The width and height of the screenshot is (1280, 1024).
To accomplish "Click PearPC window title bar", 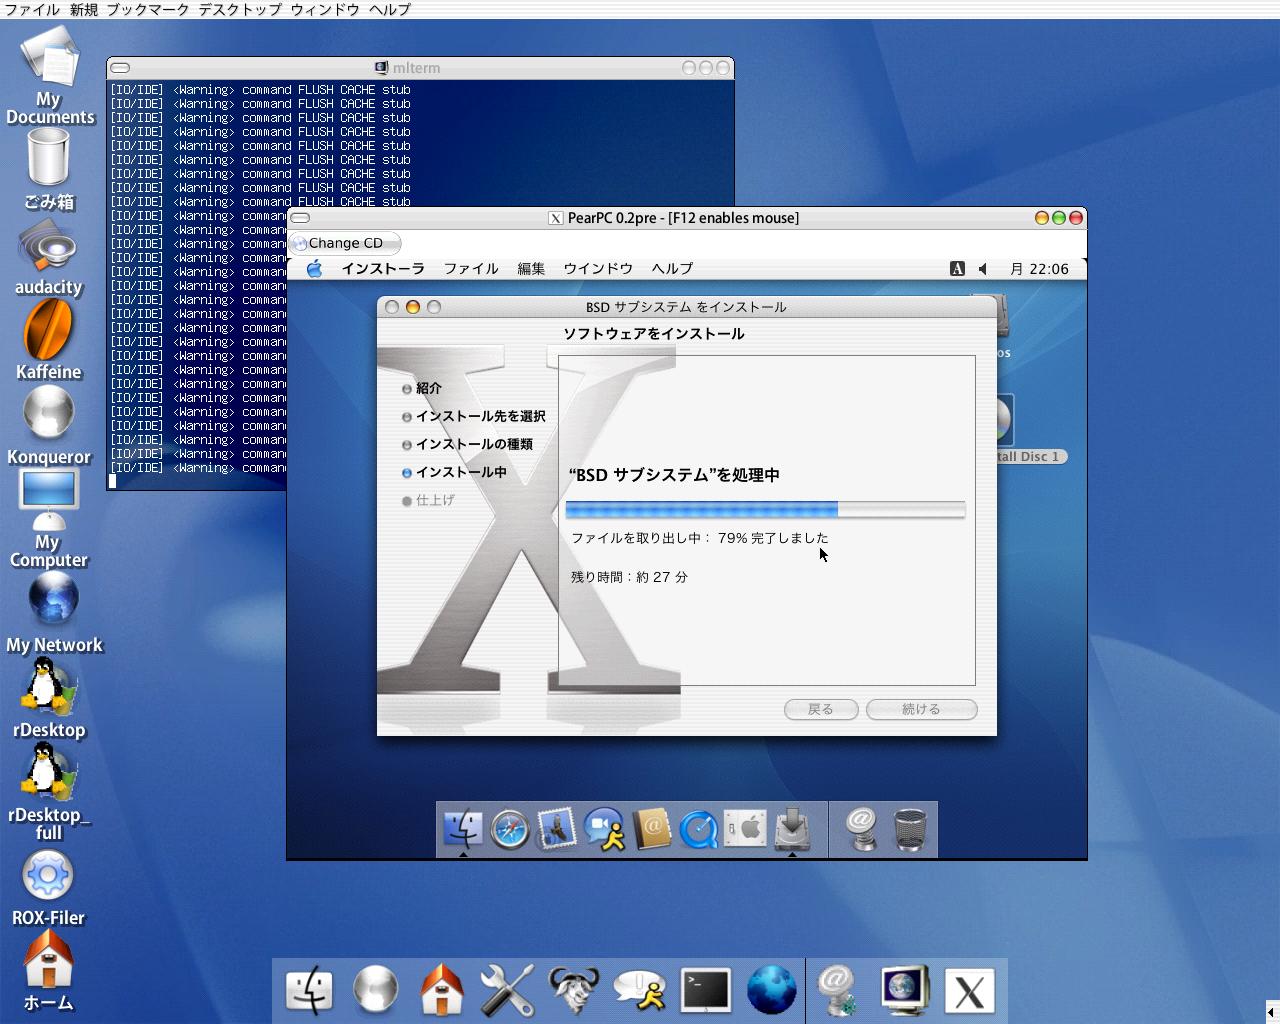I will [686, 218].
